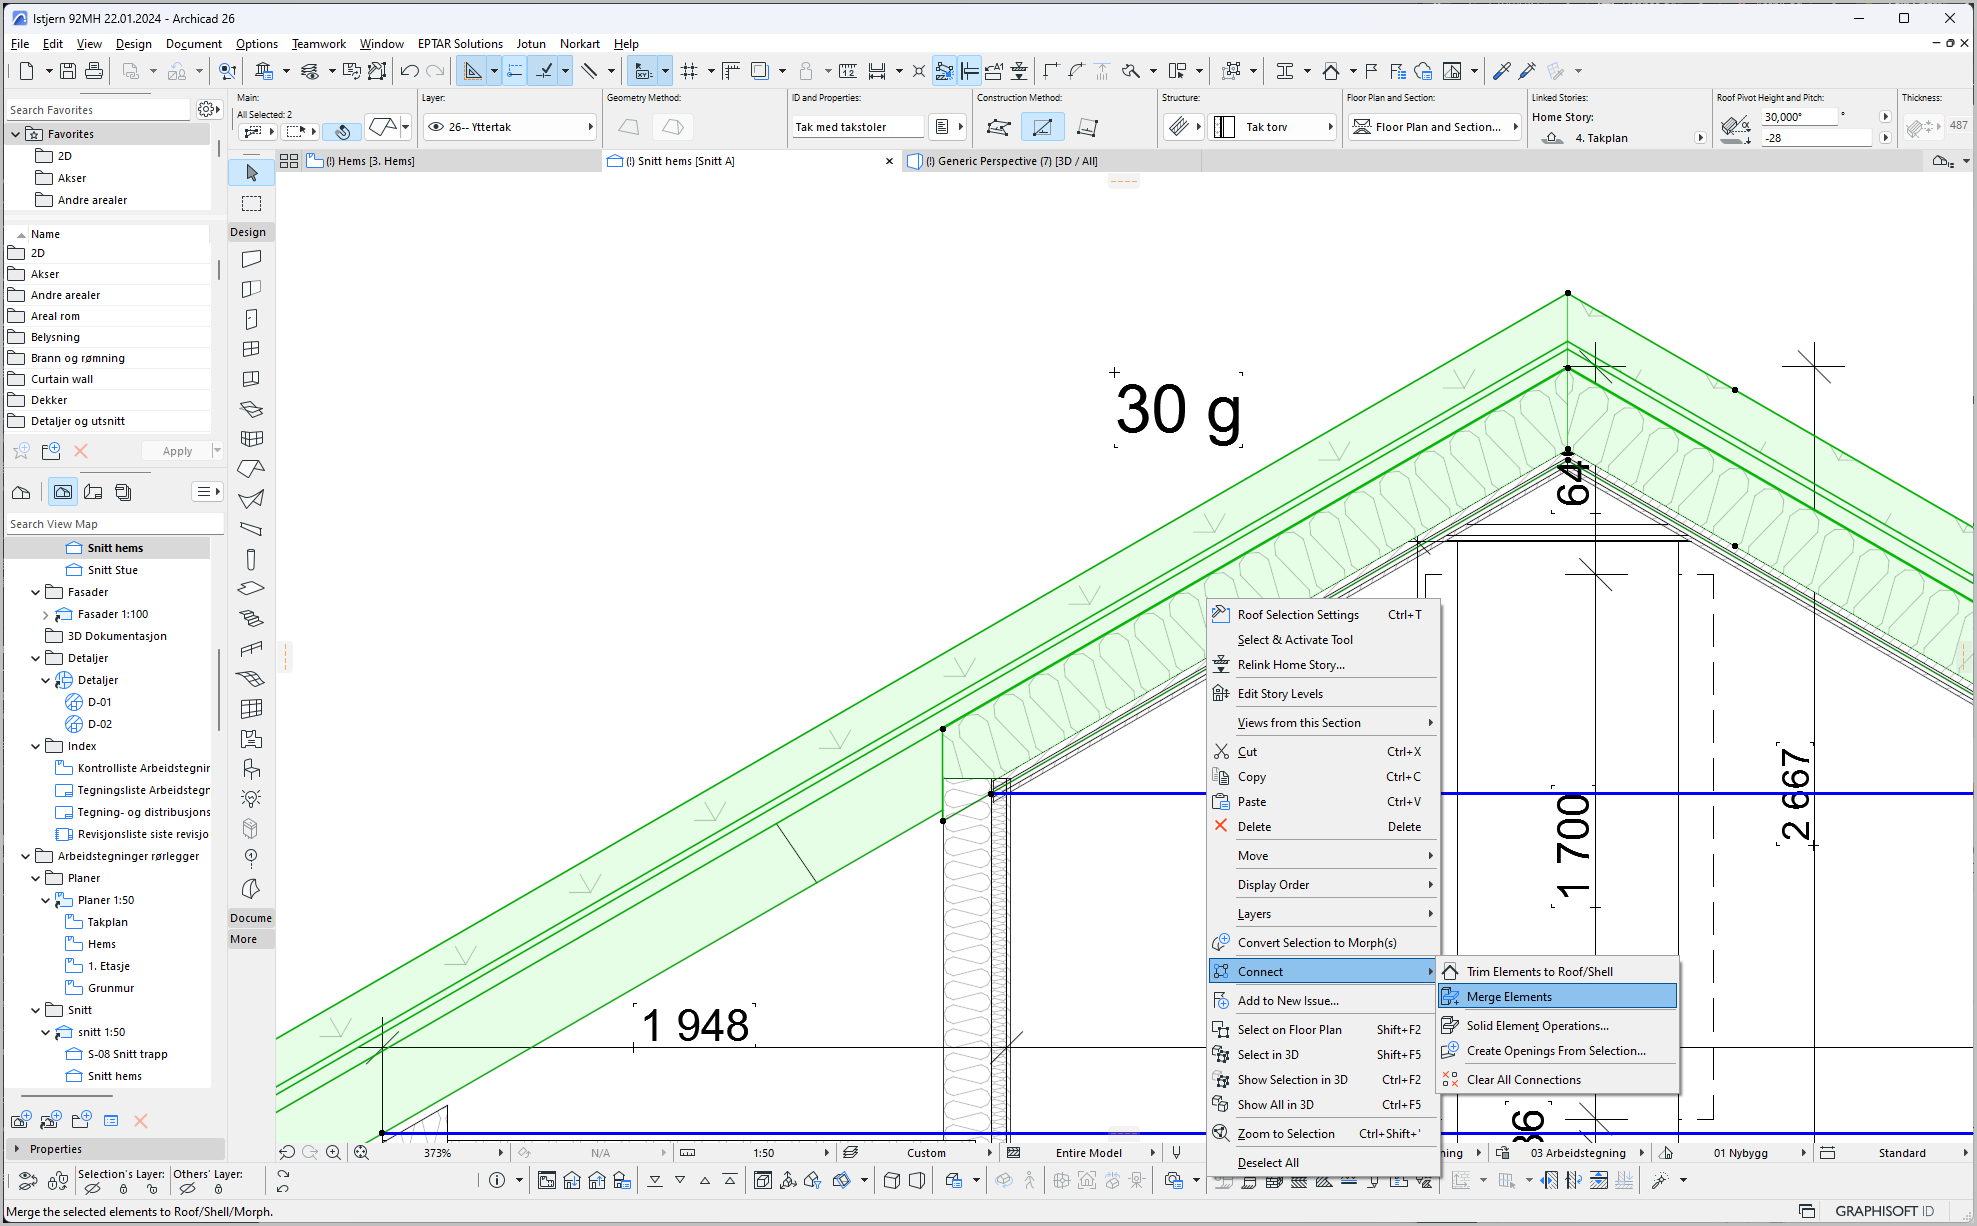Open the Favorites settings gear
This screenshot has height=1226, width=1977.
tap(207, 109)
